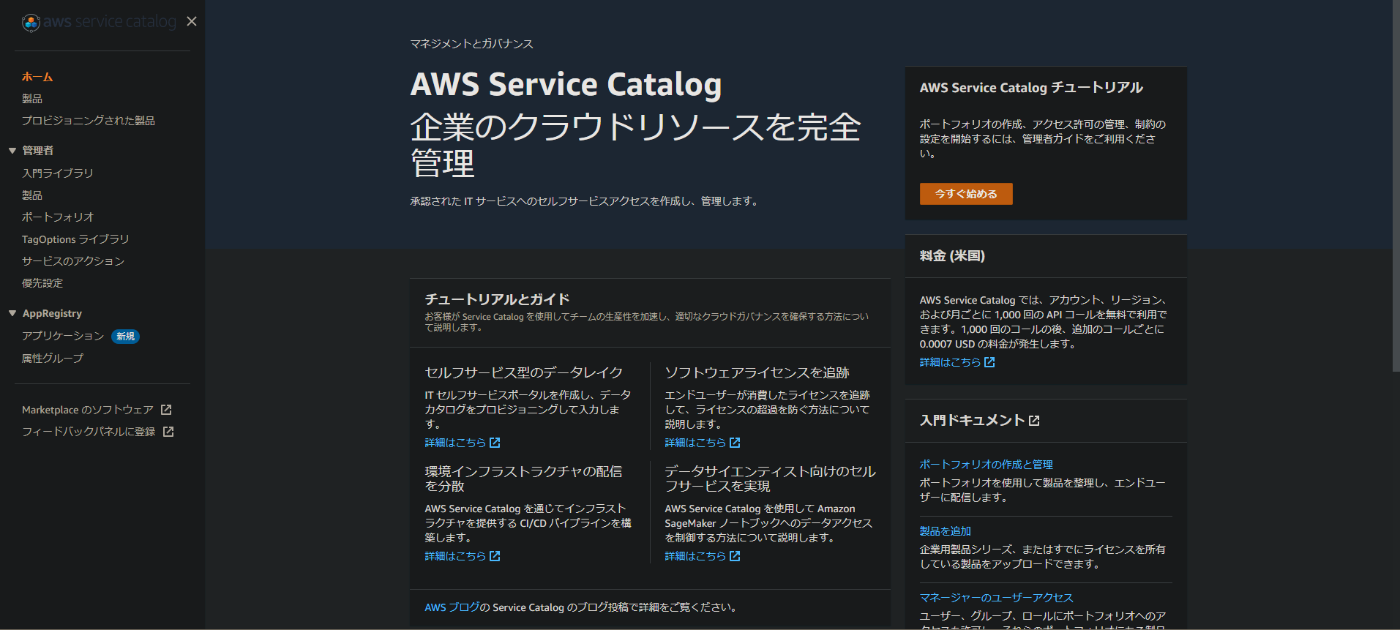The height and width of the screenshot is (630, 1400).
Task: Follow the AWS ブログ link
Action: point(452,607)
